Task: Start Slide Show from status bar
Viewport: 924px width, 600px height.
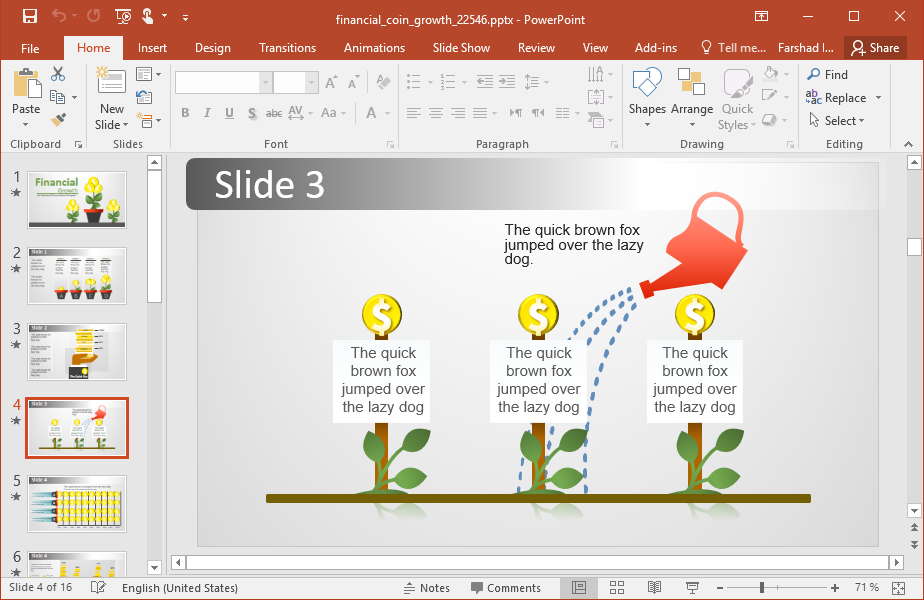Action: pos(692,588)
